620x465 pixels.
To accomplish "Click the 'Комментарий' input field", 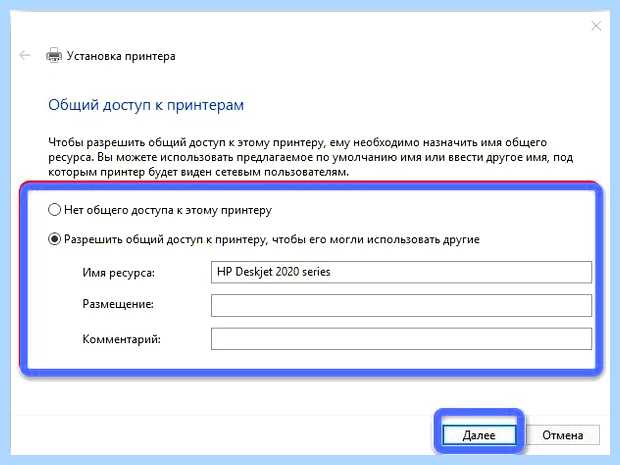I will click(401, 339).
